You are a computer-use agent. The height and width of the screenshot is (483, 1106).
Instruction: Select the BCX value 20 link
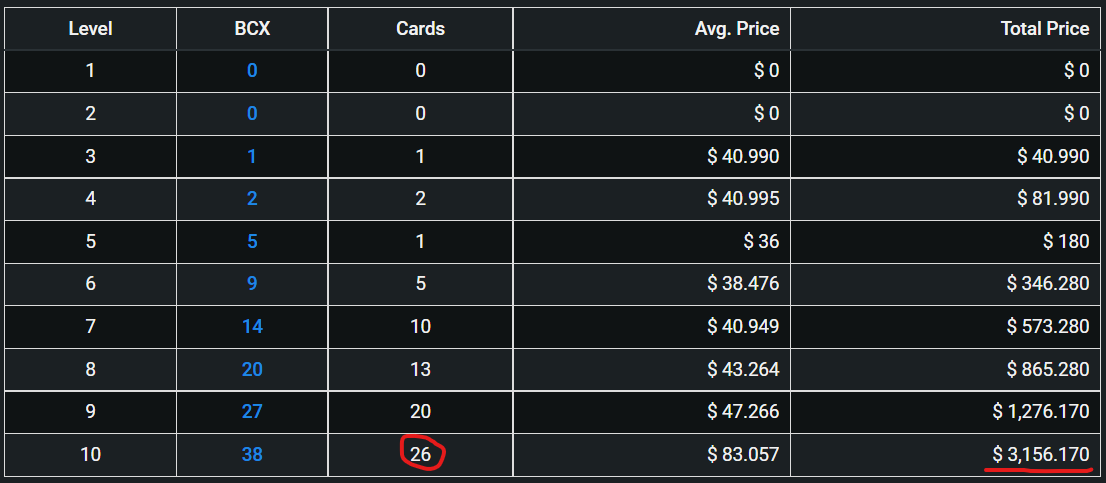click(x=252, y=369)
